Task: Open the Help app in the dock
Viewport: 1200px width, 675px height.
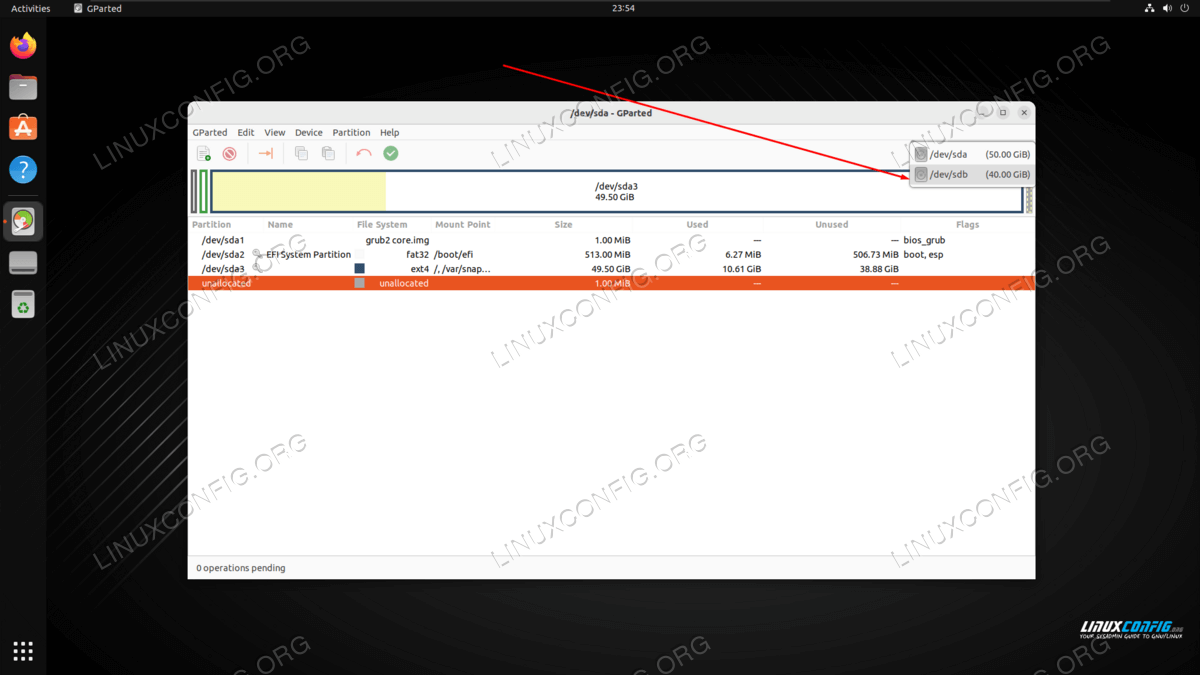Action: pos(23,170)
